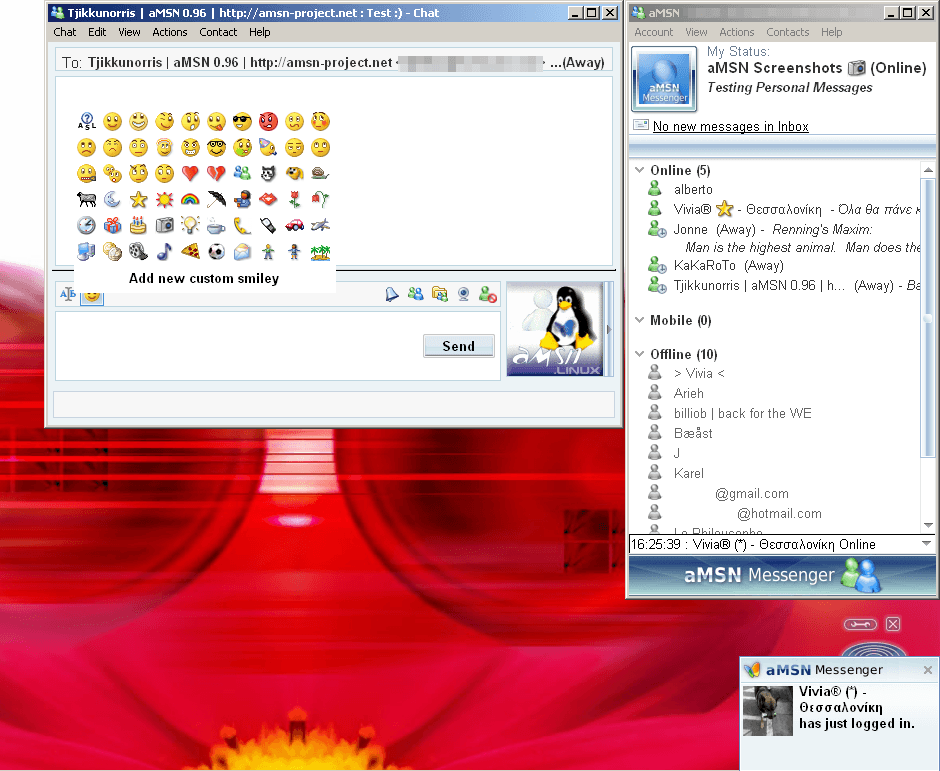This screenshot has width=940, height=771.
Task: Insert the red heart emoticon
Action: point(190,174)
